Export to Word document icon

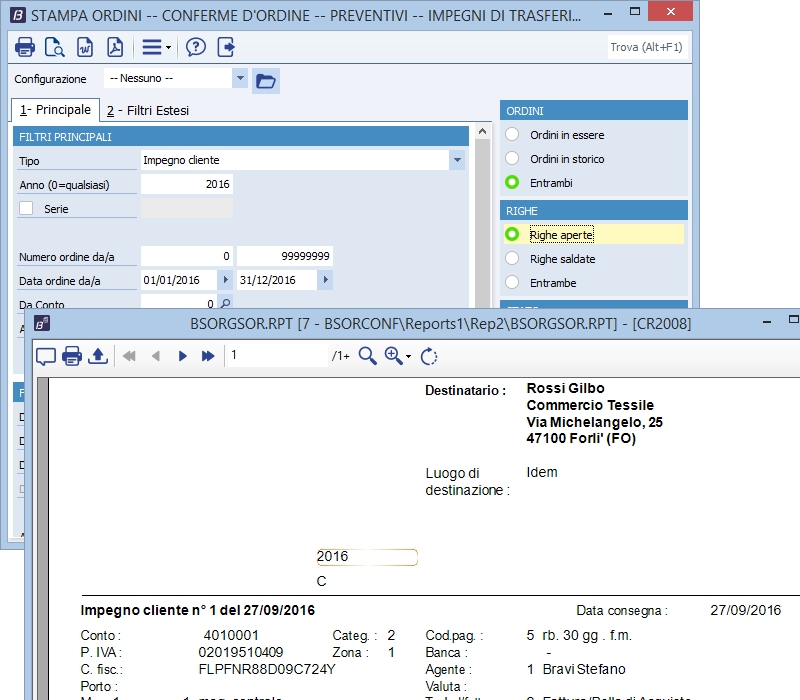point(85,47)
